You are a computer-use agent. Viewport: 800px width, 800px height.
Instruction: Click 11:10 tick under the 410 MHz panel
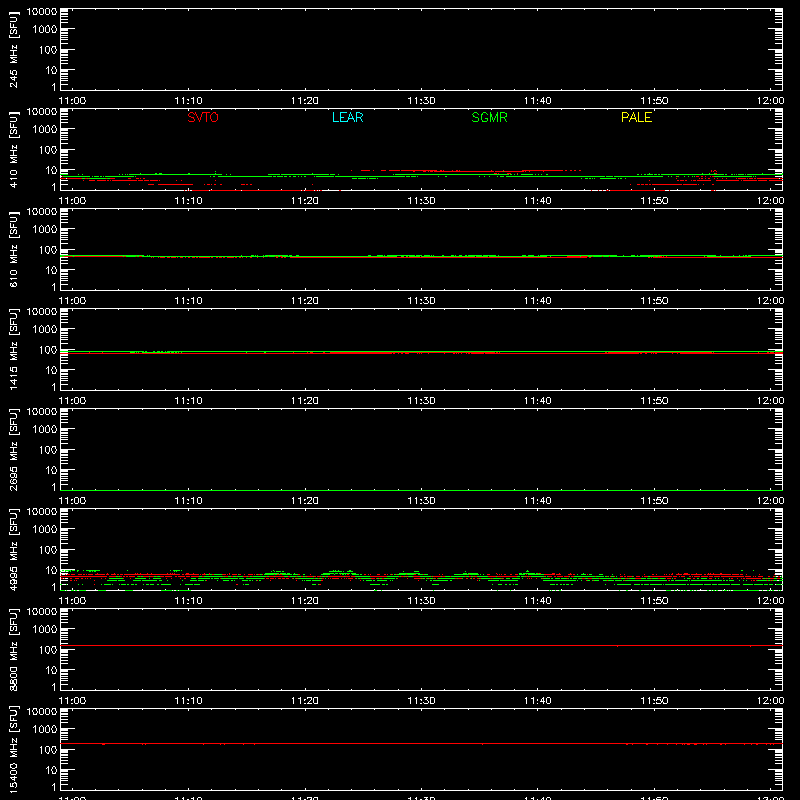[x=188, y=201]
